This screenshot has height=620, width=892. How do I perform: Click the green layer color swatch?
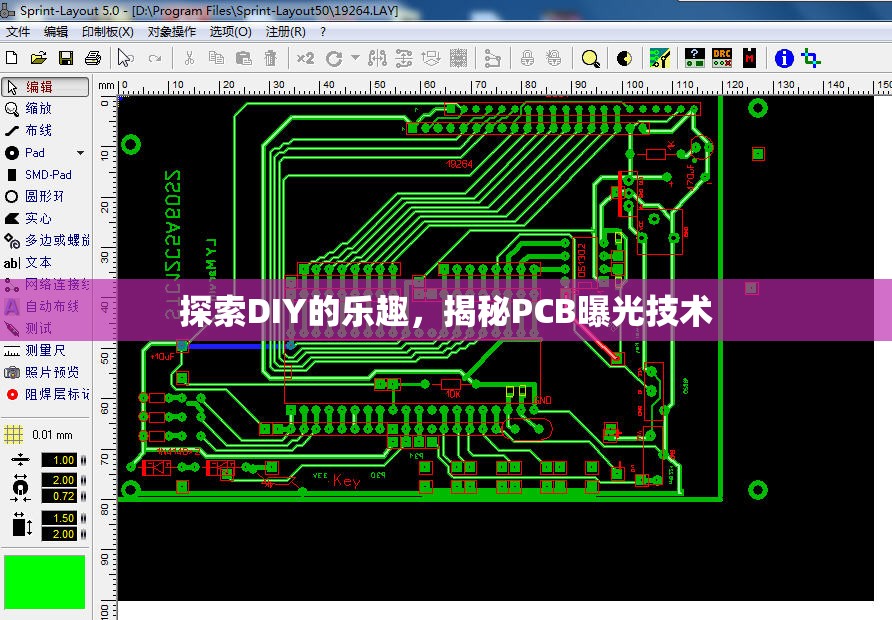tap(44, 582)
